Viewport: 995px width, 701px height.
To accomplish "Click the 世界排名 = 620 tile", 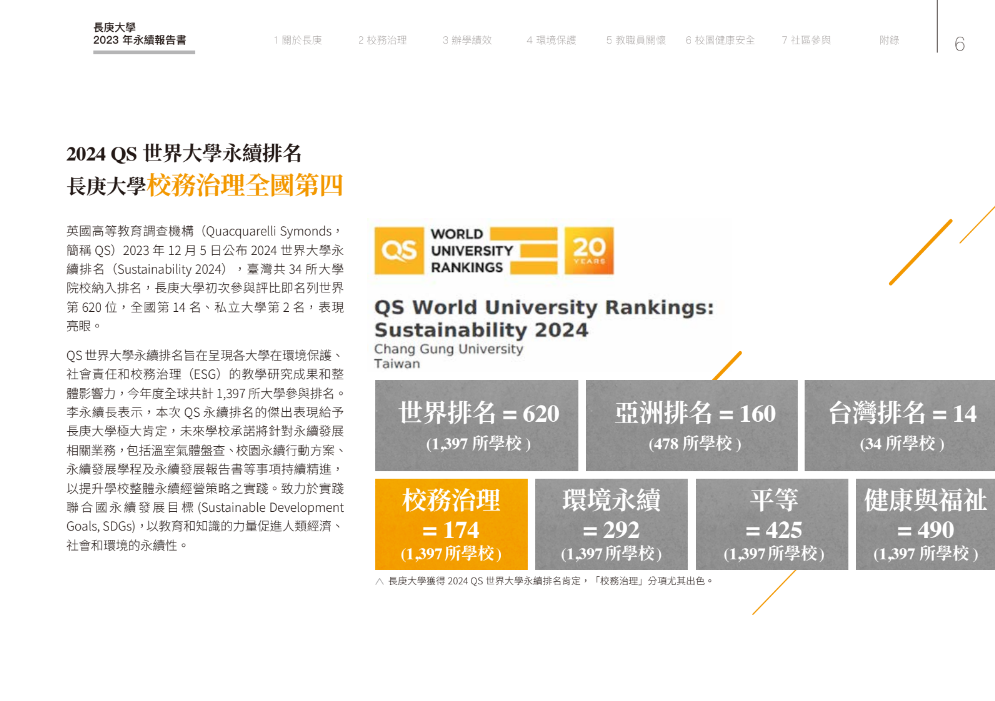I will [477, 425].
